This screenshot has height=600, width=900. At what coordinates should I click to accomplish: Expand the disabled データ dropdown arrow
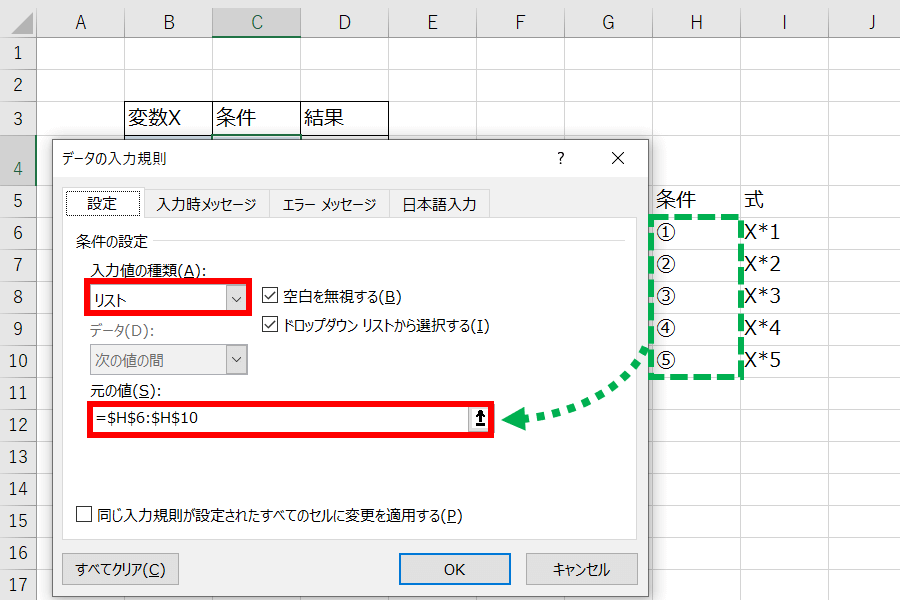236,359
